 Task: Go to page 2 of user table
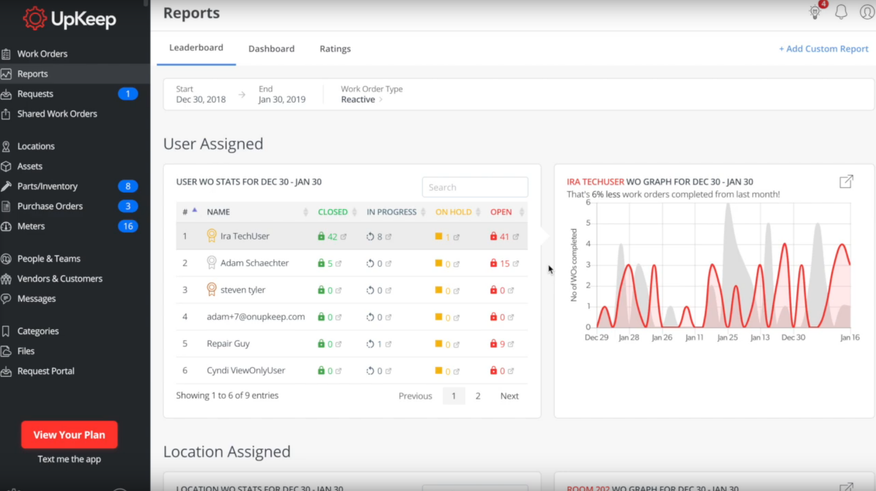[x=478, y=396]
